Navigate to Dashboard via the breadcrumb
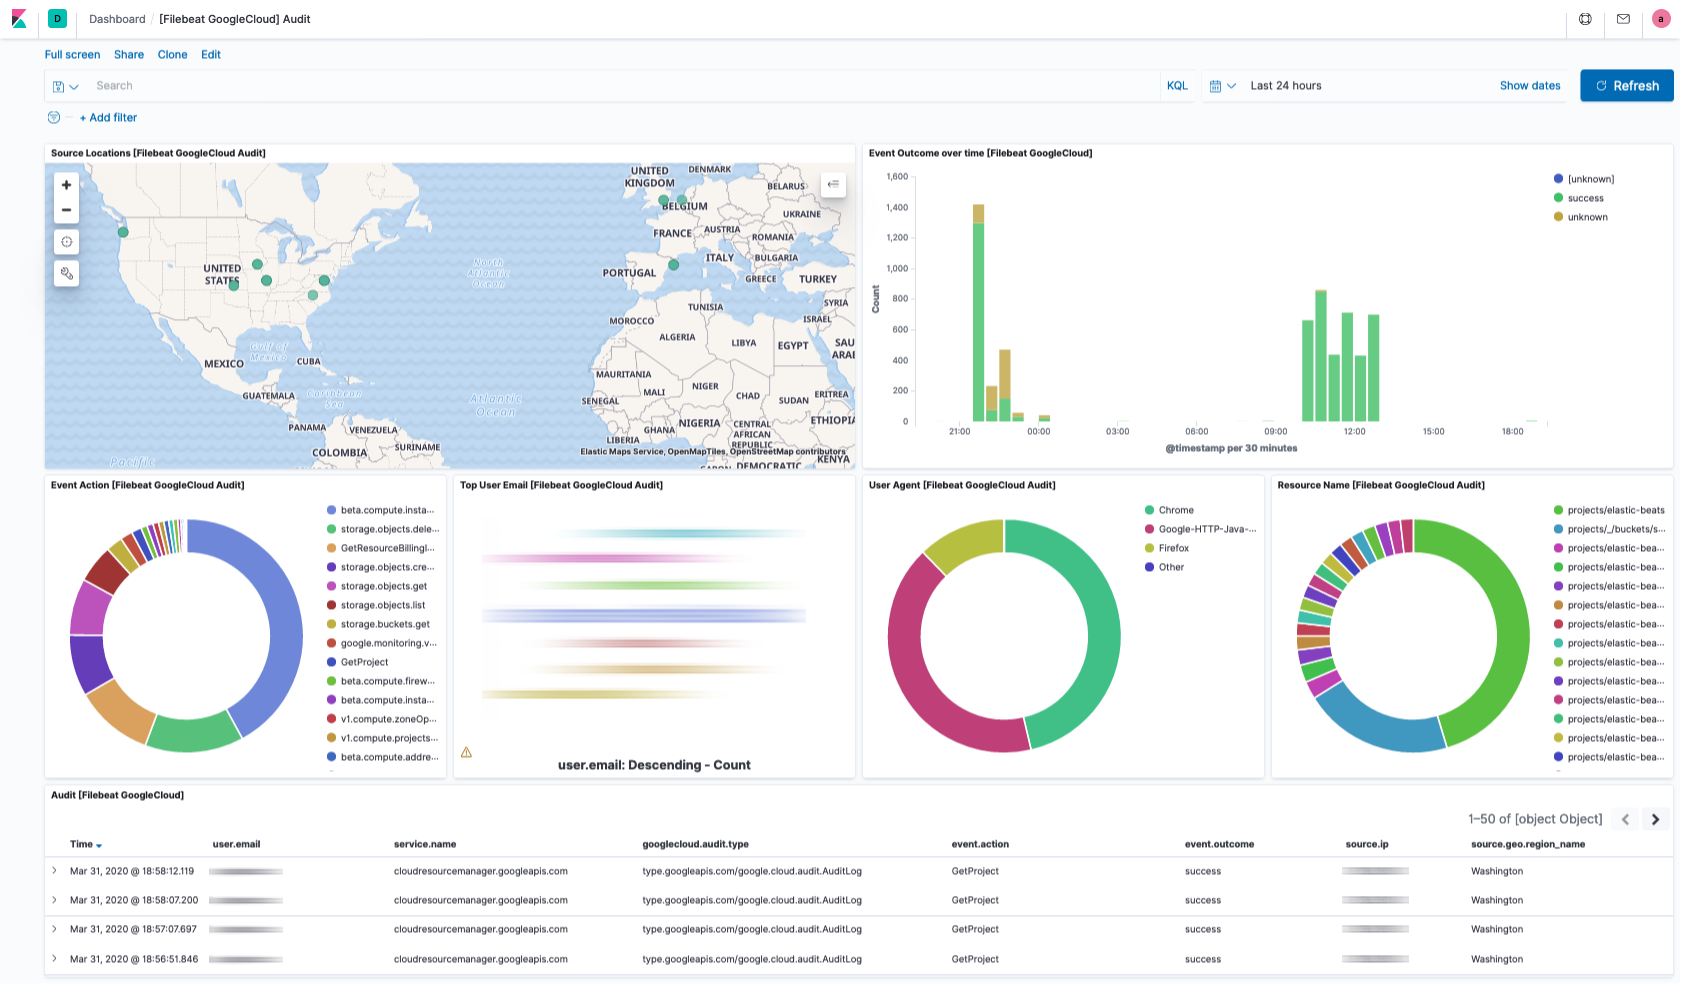Image resolution: width=1702 pixels, height=996 pixels. point(116,18)
